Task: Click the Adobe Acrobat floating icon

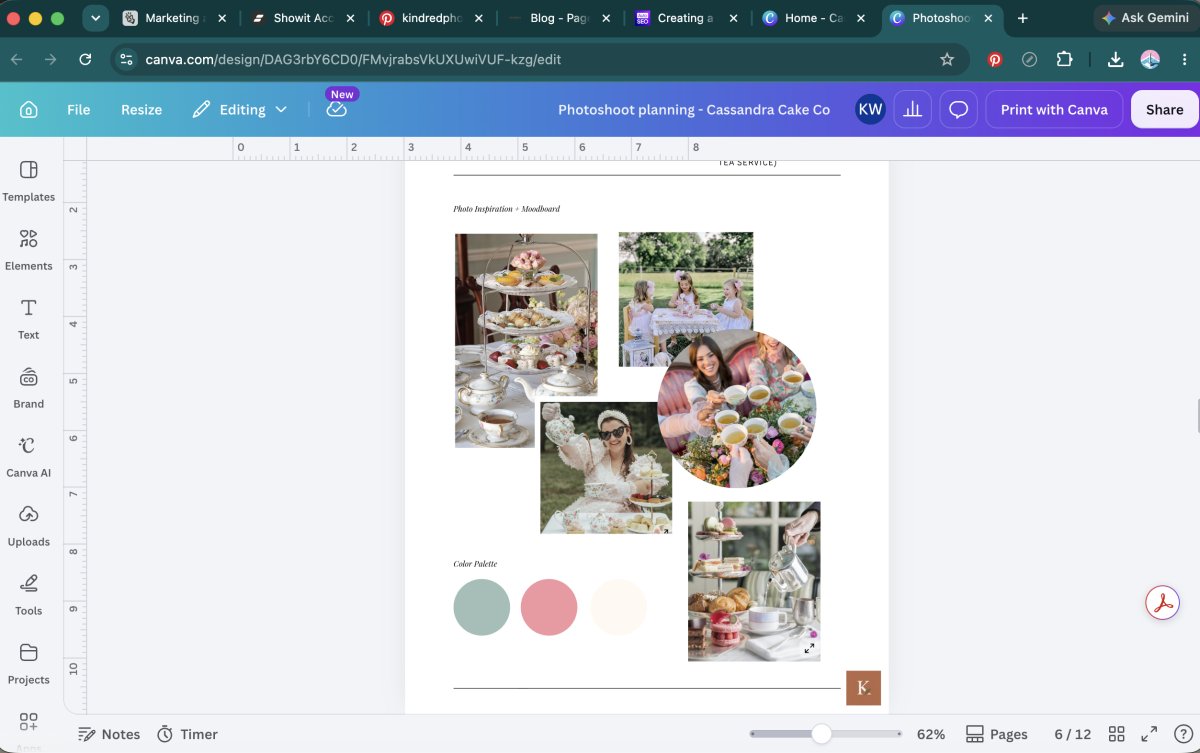Action: coord(1162,603)
